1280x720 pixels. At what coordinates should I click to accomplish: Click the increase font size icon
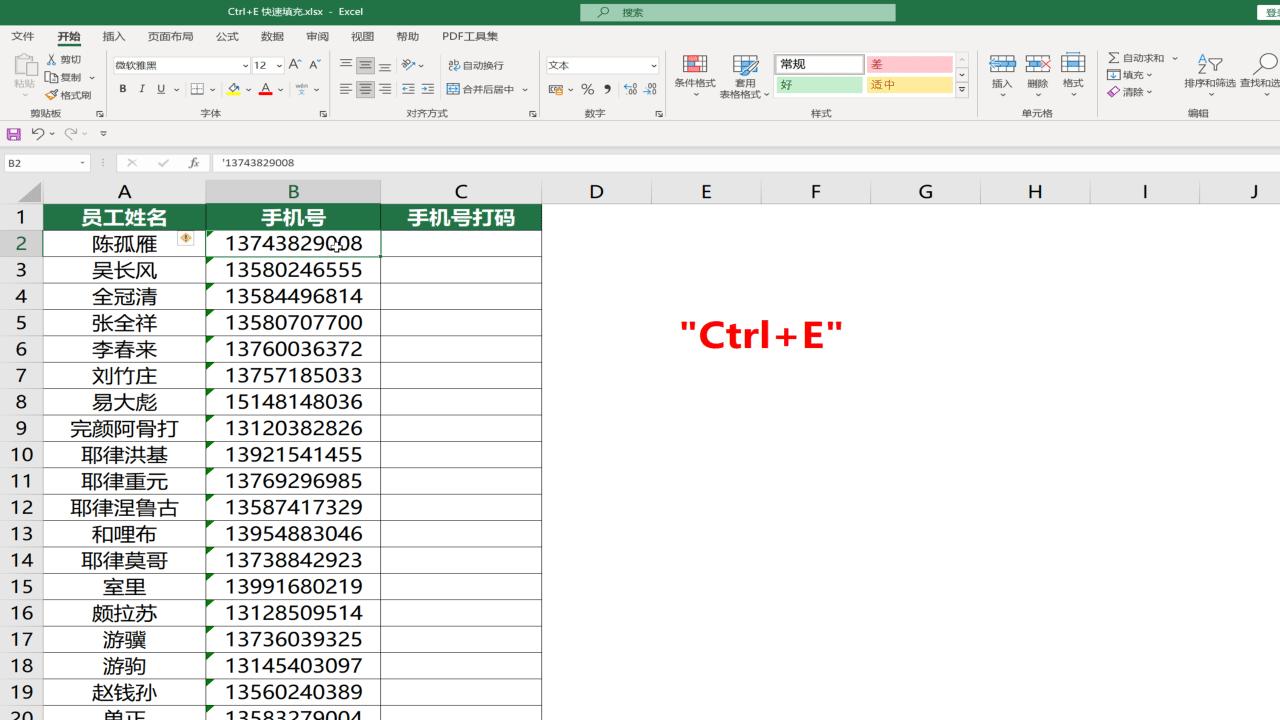[295, 65]
